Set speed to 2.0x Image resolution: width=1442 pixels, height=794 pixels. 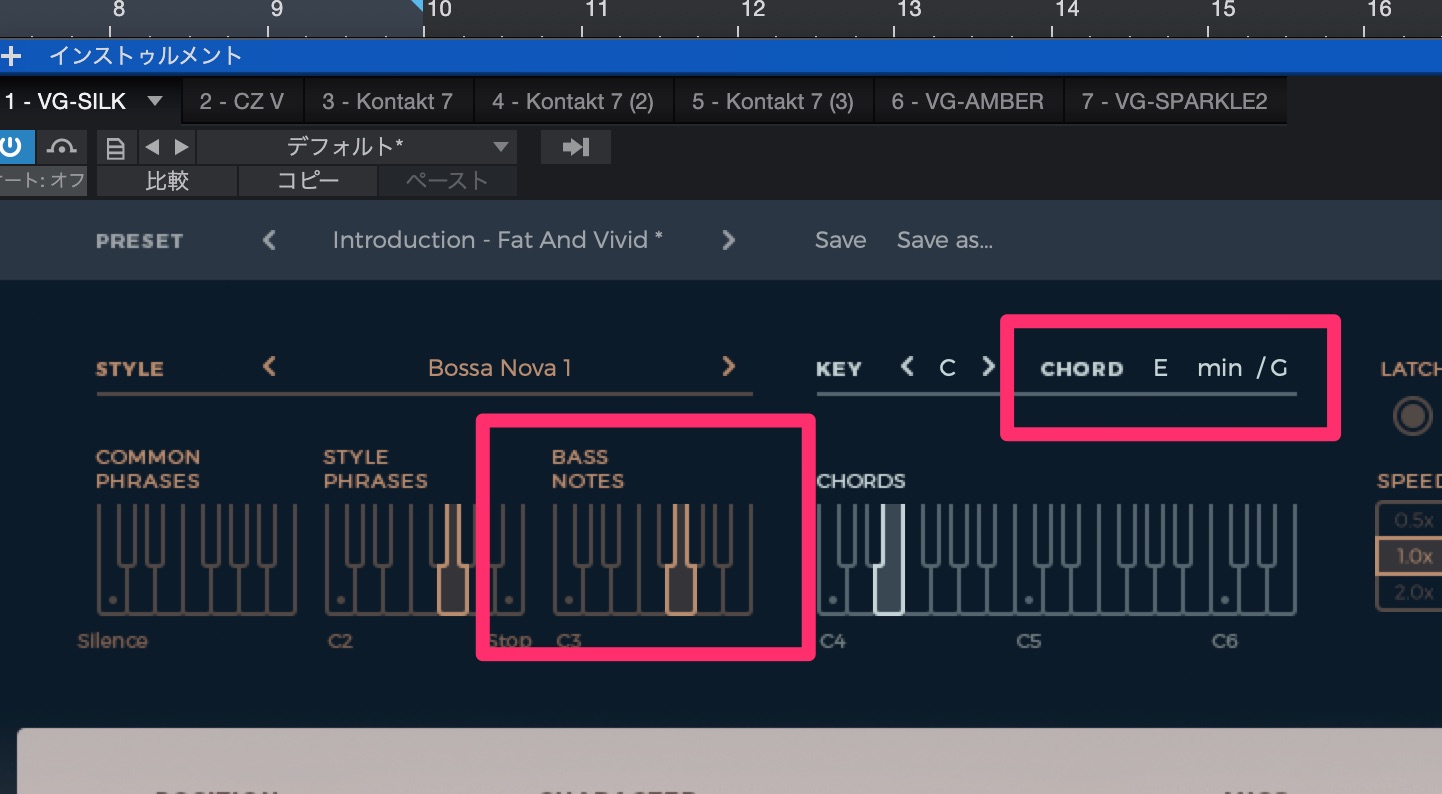tap(1413, 592)
